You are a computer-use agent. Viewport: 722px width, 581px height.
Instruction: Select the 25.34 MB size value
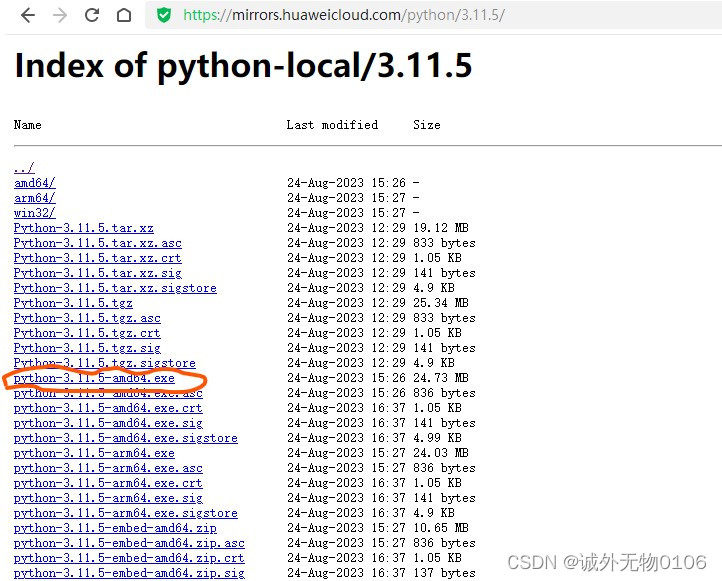tap(441, 303)
